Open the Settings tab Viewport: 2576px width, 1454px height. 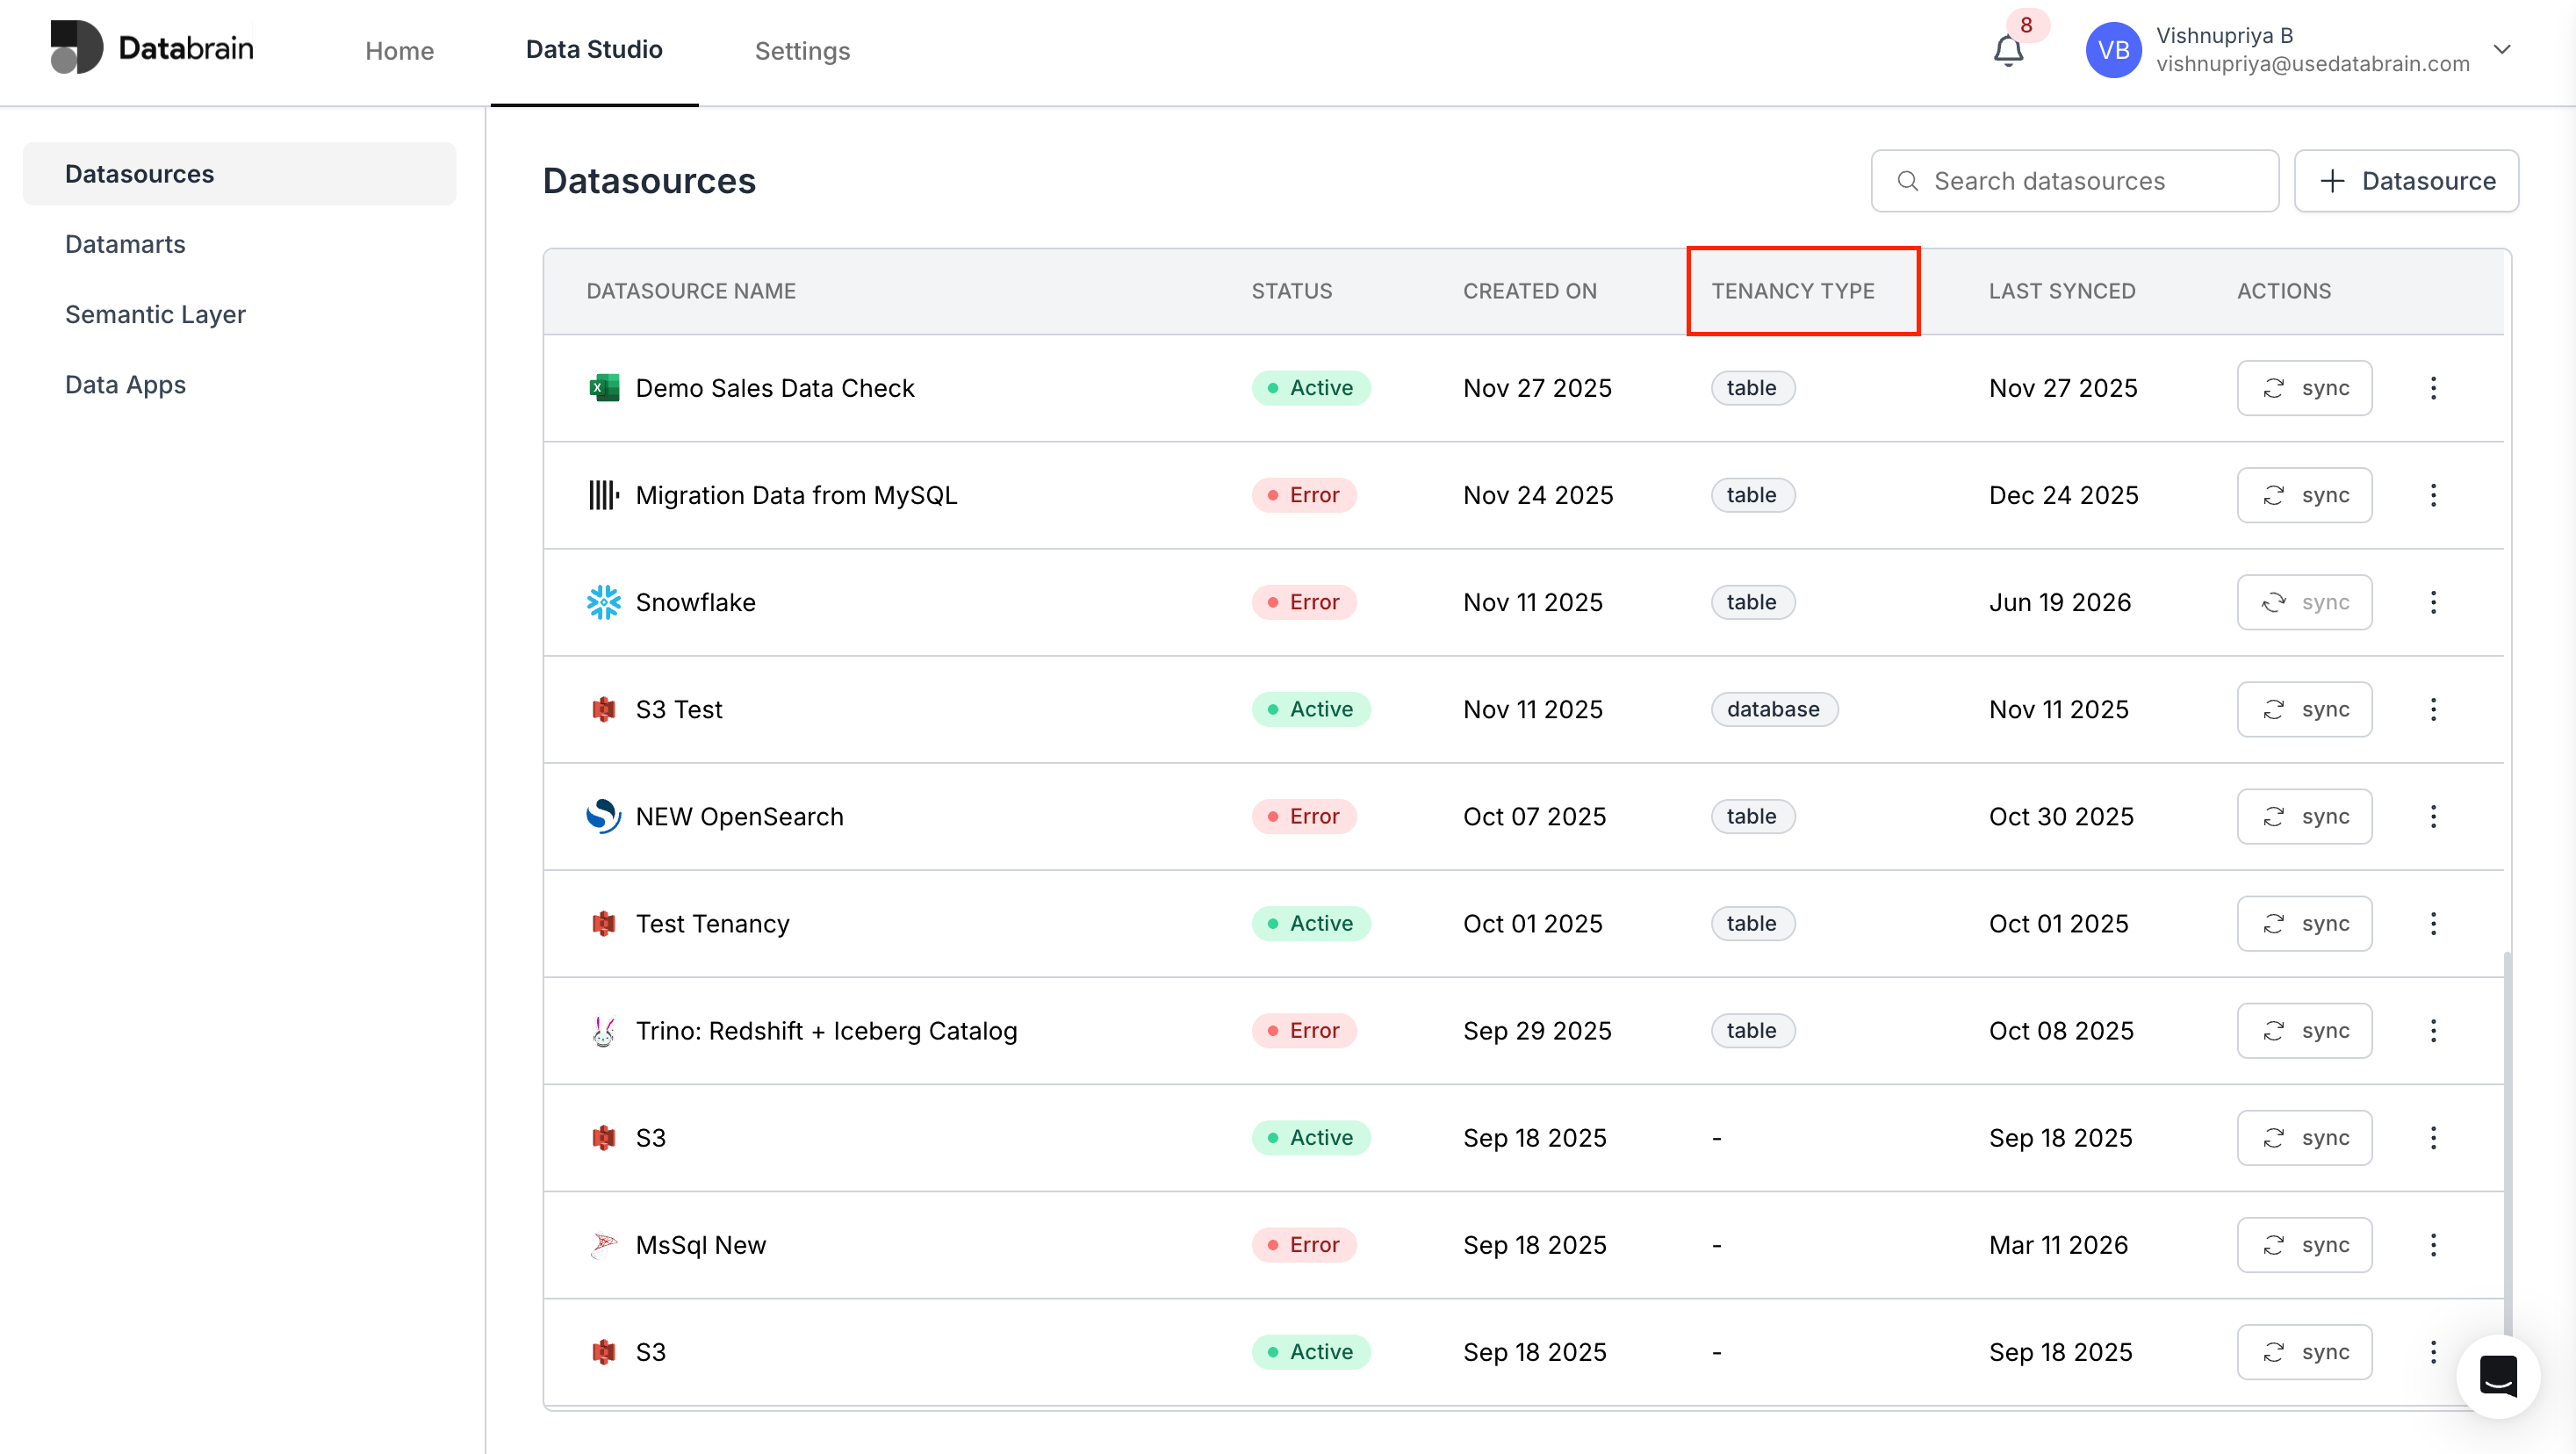pyautogui.click(x=802, y=51)
